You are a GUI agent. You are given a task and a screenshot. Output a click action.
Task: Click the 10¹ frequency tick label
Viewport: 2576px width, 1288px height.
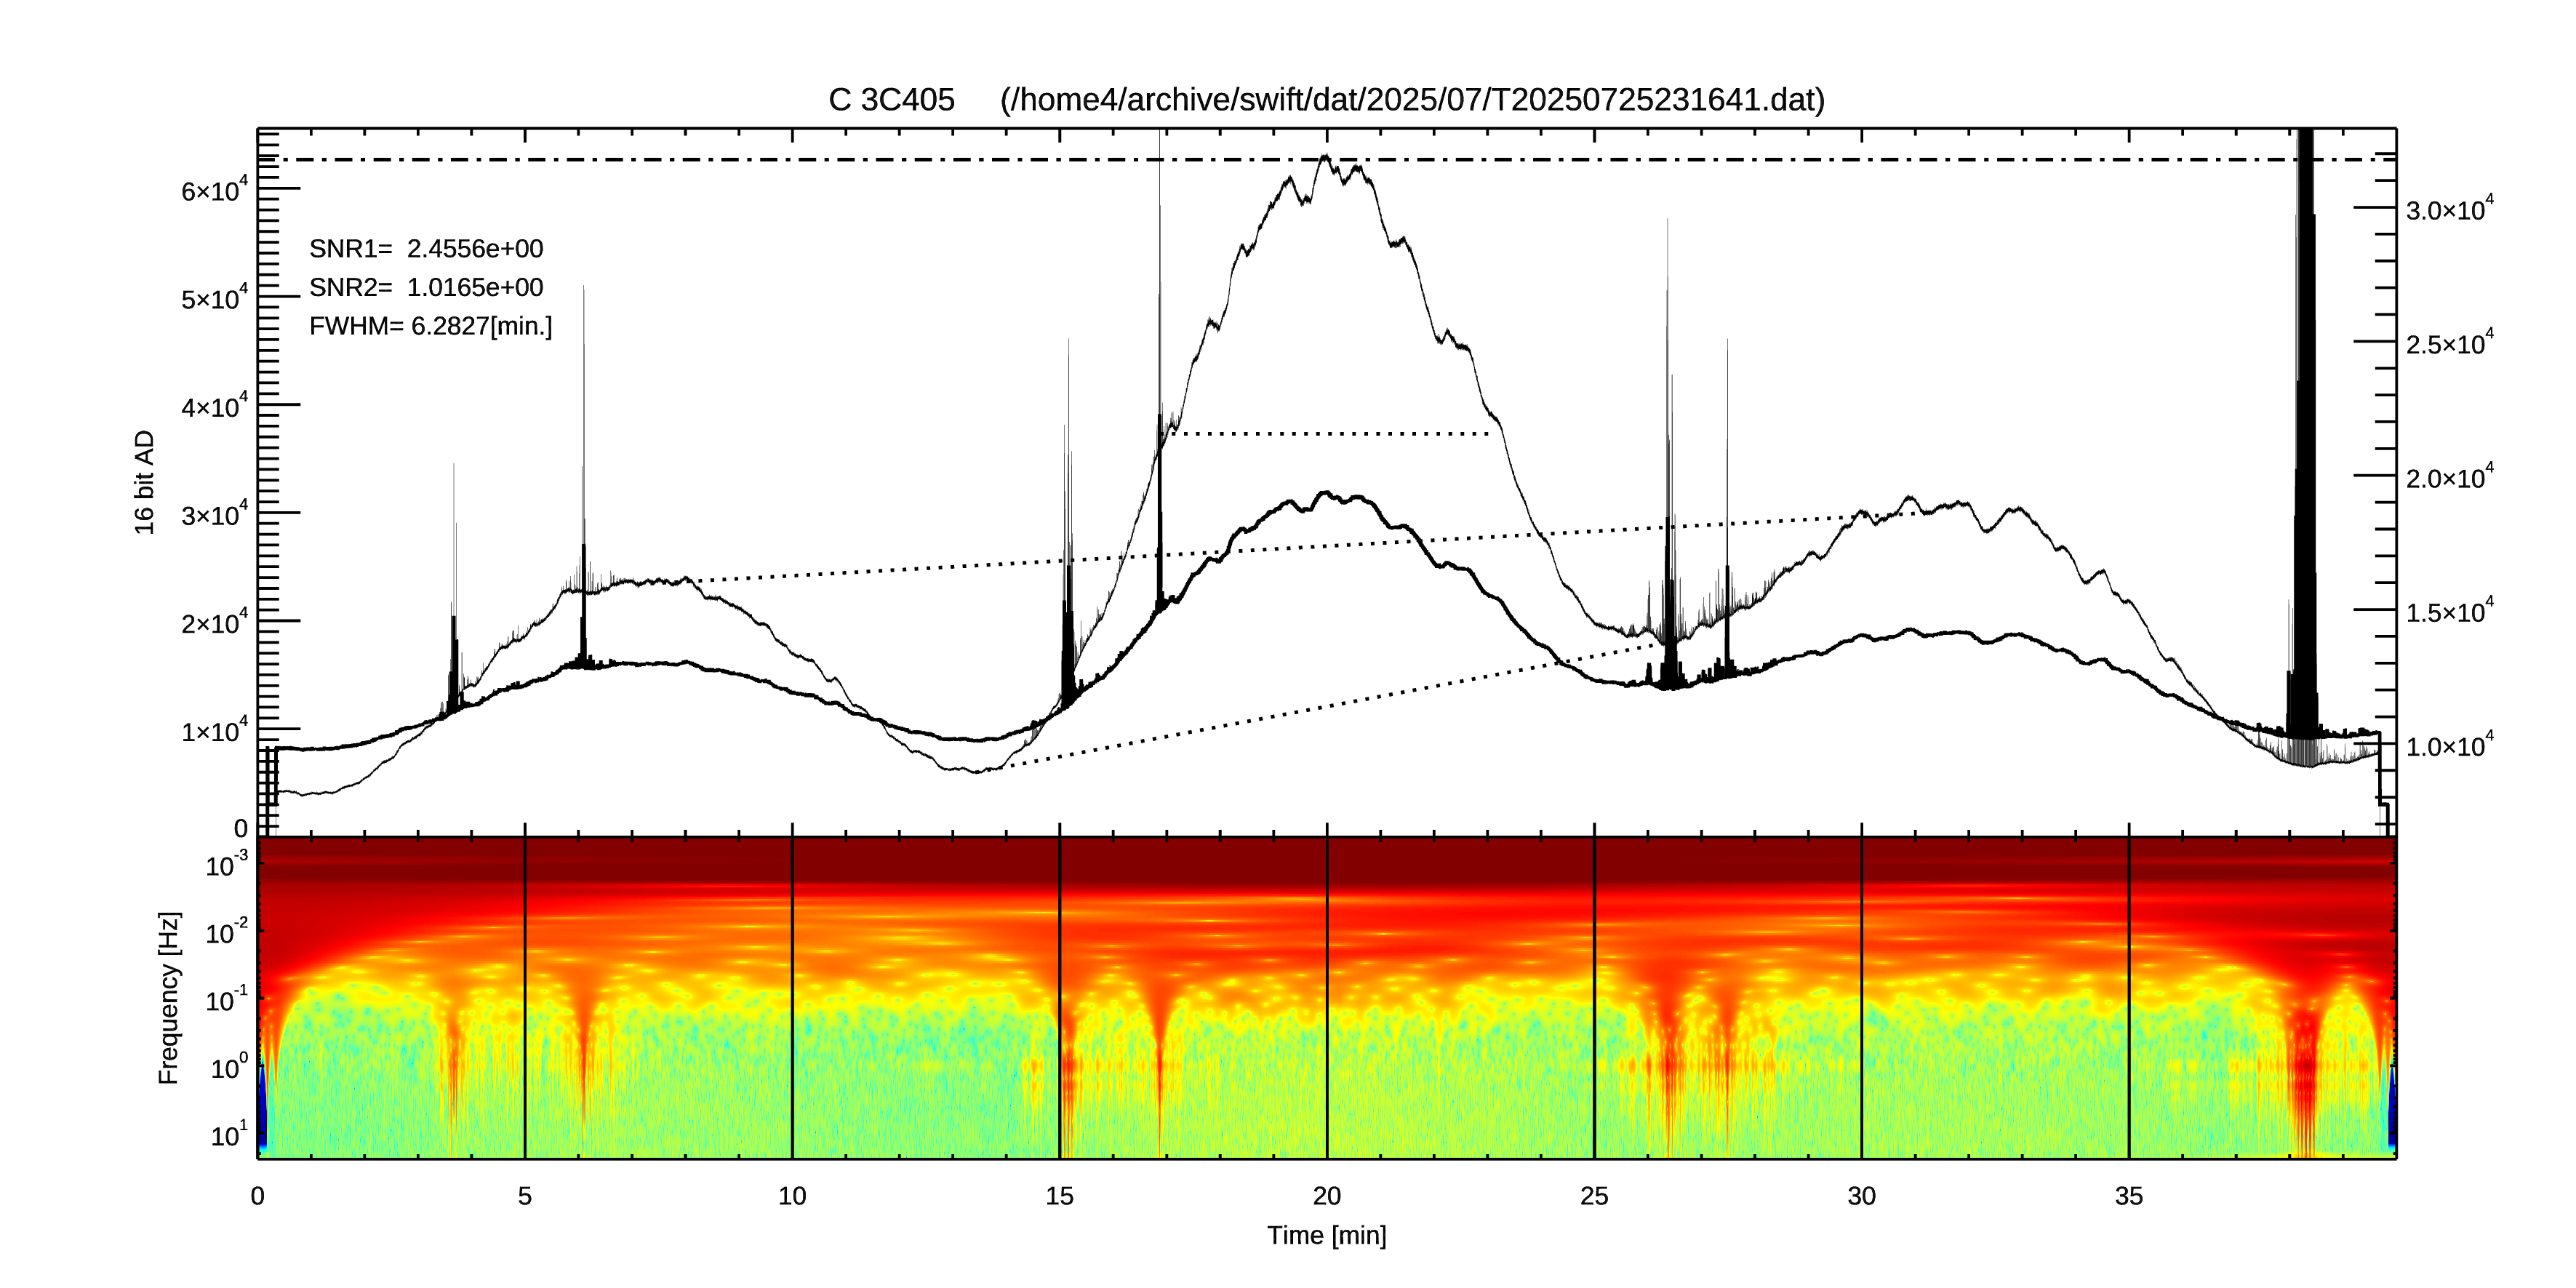(x=229, y=1134)
